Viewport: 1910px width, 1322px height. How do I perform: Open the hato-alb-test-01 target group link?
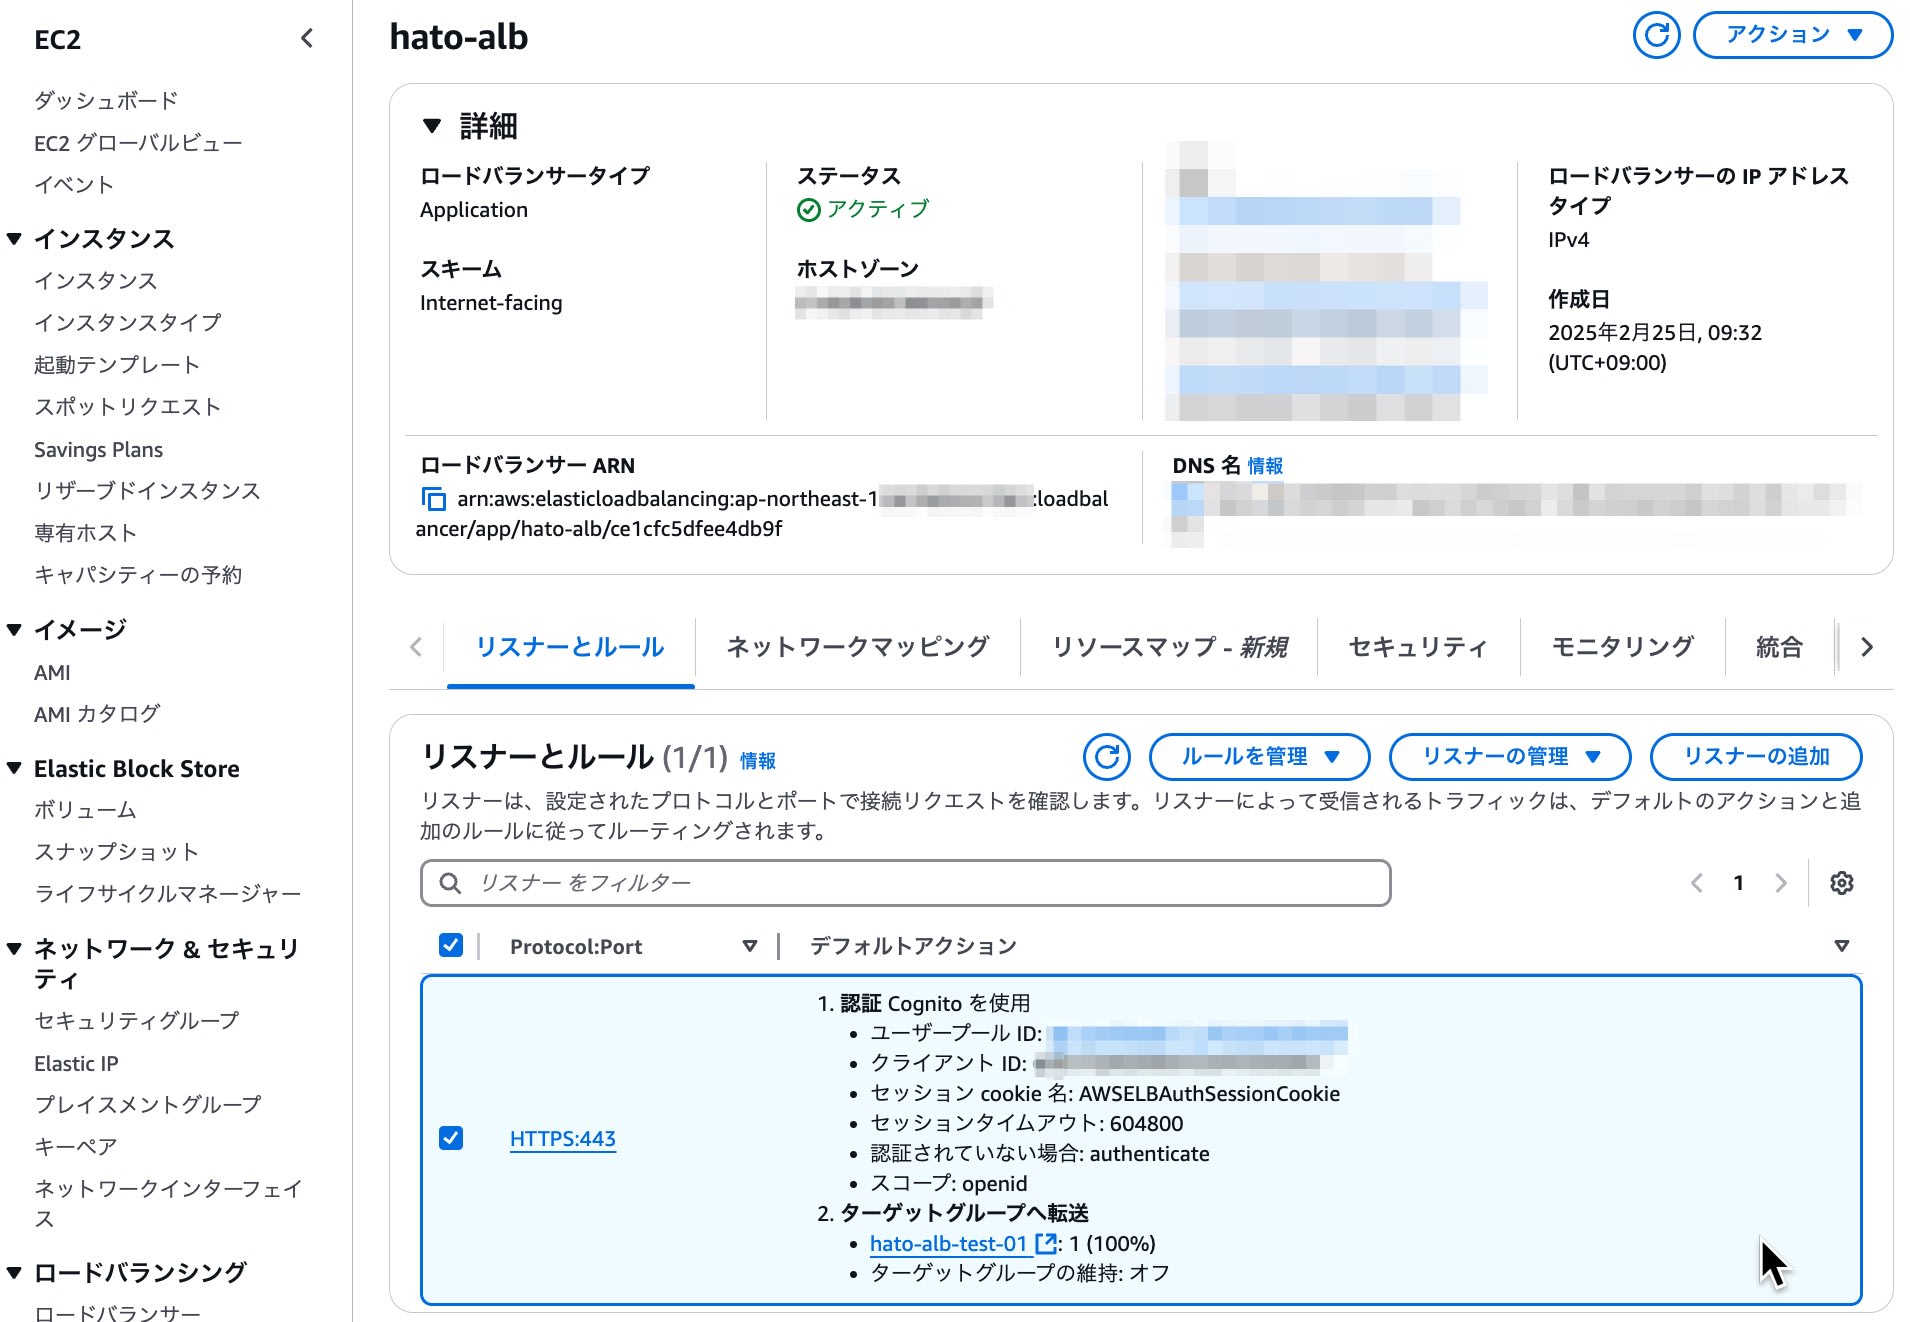(949, 1244)
